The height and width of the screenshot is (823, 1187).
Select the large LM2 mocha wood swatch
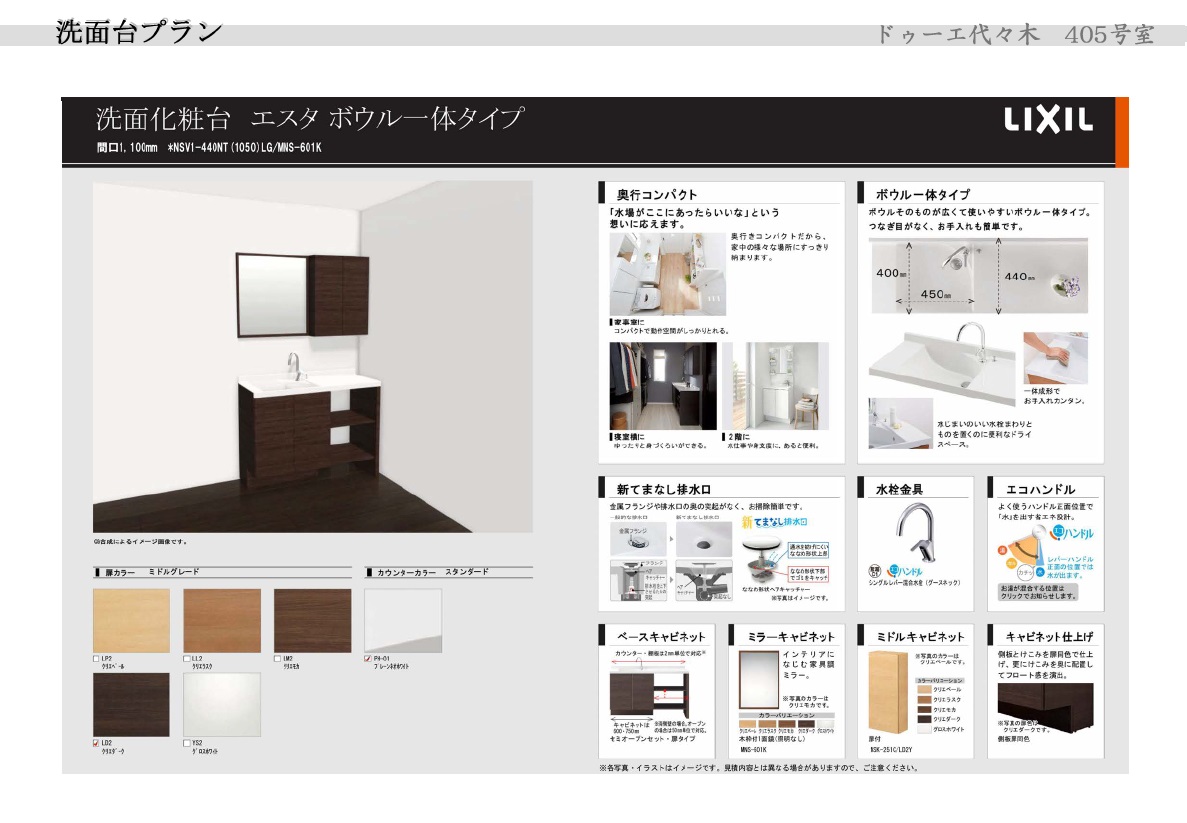click(313, 621)
